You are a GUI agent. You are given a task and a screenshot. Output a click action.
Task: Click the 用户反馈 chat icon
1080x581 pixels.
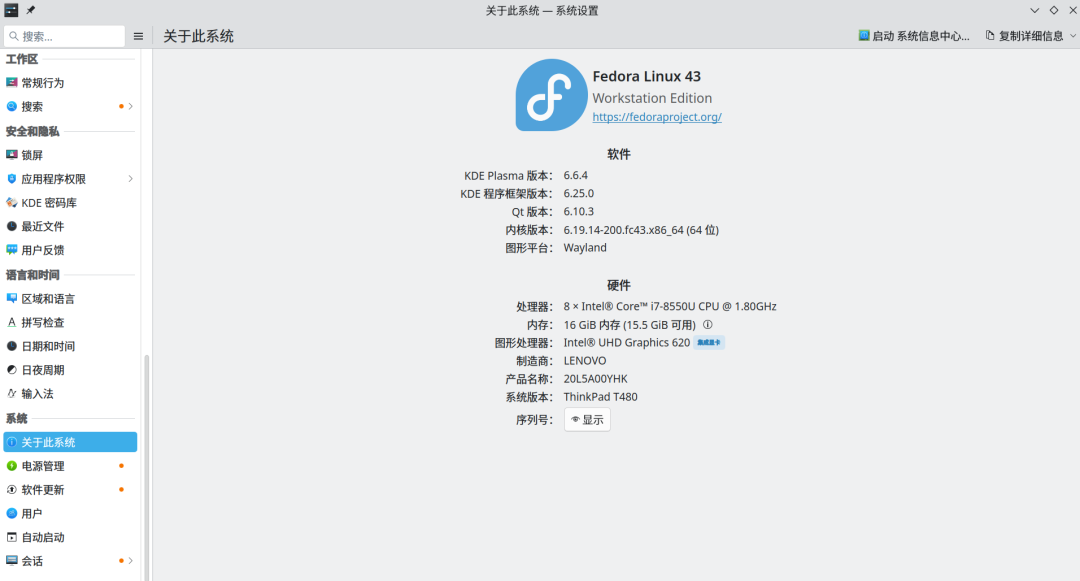tap(12, 250)
